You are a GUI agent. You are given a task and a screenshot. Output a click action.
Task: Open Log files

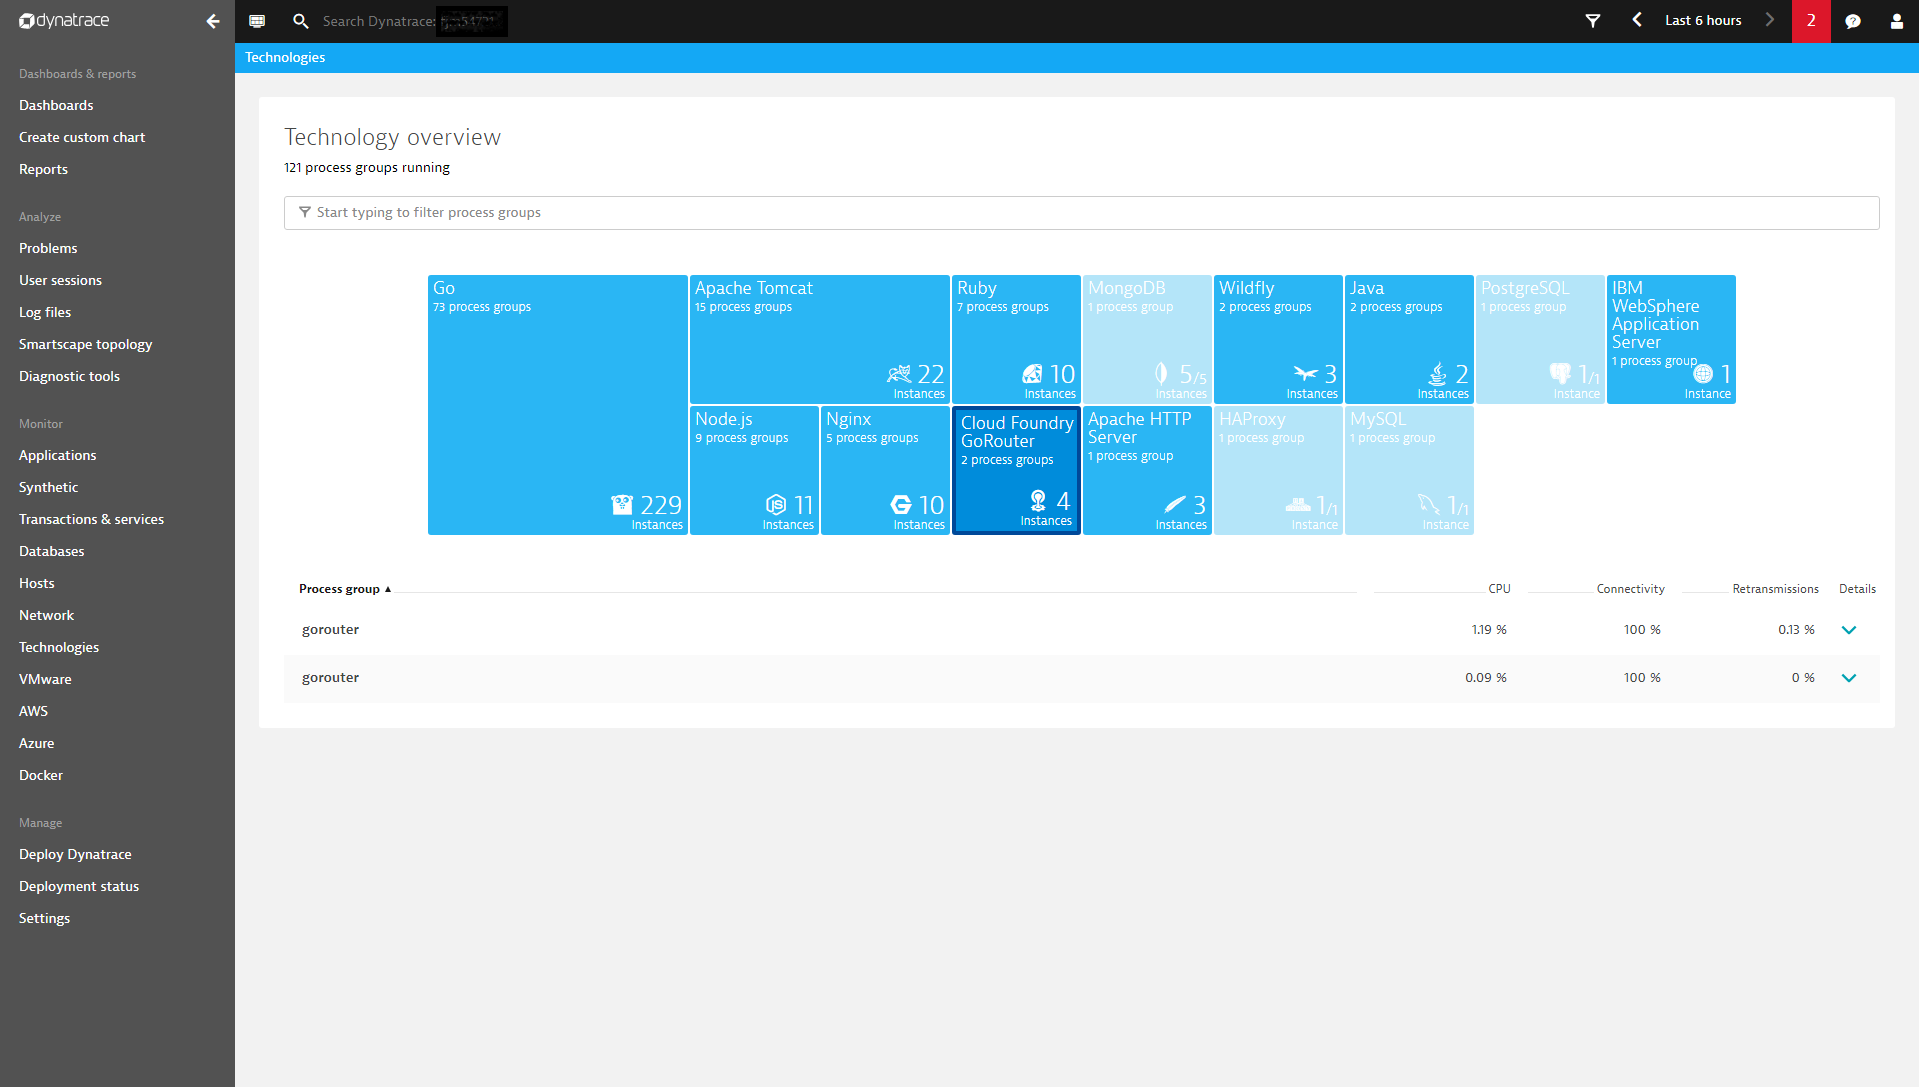click(45, 313)
